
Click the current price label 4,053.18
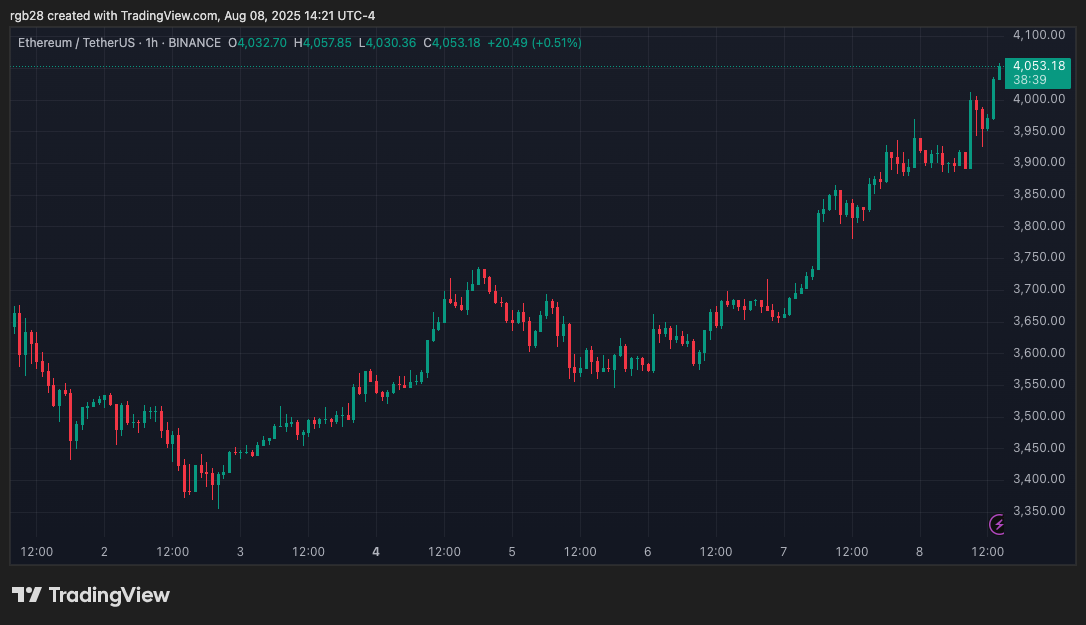pyautogui.click(x=1039, y=66)
